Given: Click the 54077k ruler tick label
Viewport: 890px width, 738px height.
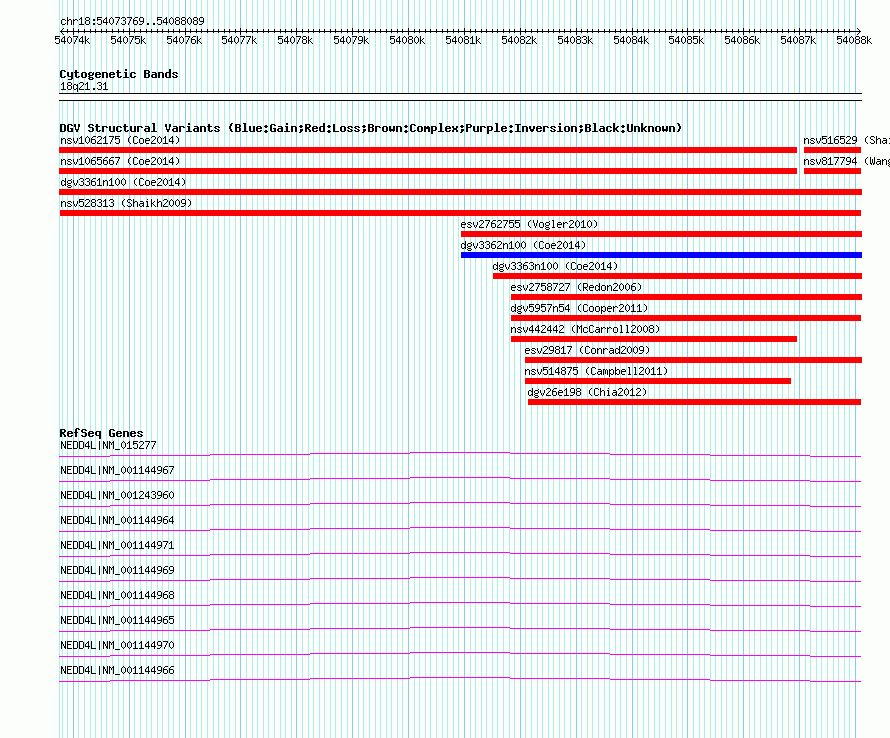Looking at the screenshot, I should (x=239, y=40).
